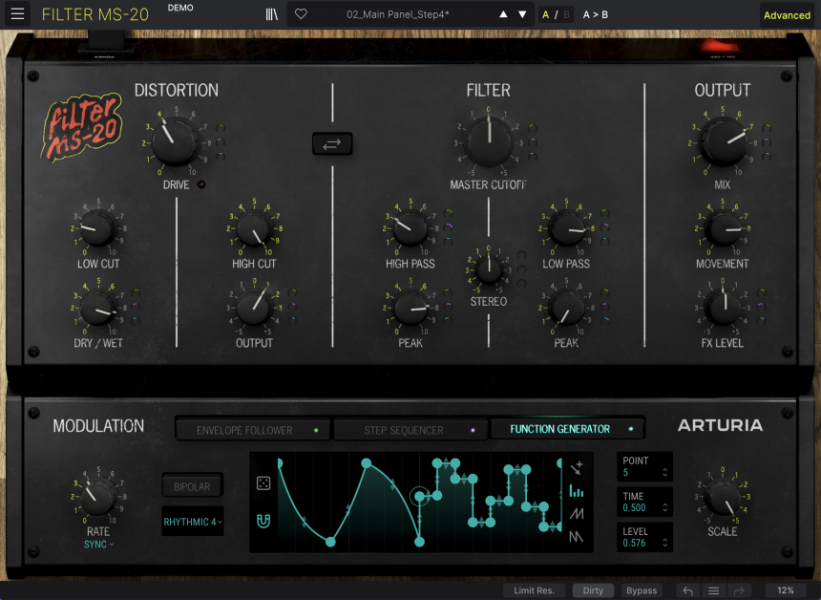Turn the Master Cutoff knob

point(487,143)
